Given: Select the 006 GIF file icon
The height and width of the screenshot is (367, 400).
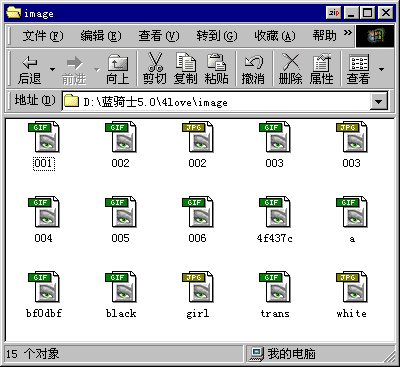Looking at the screenshot, I should tap(198, 212).
